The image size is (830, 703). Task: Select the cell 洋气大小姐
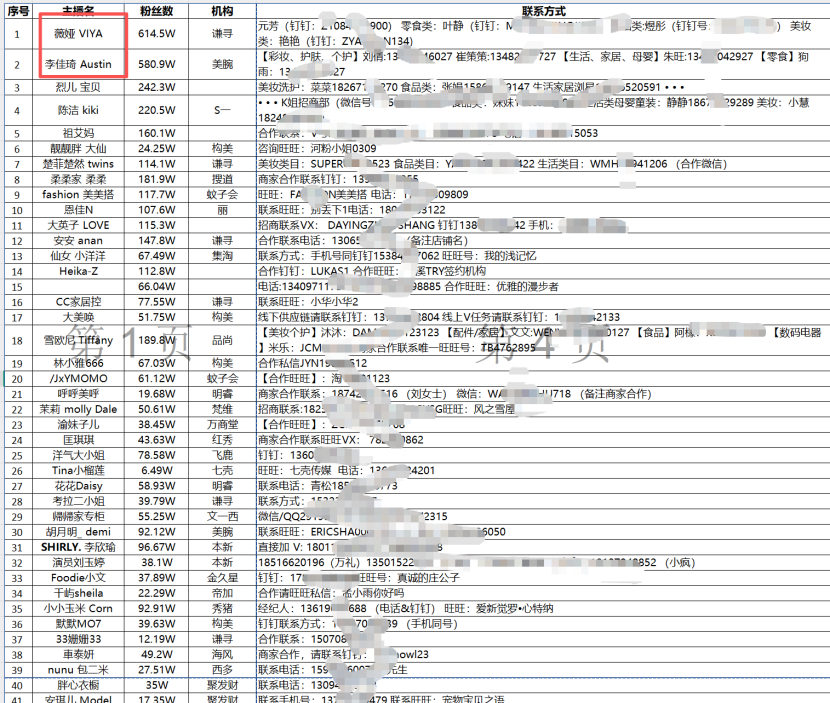click(78, 456)
